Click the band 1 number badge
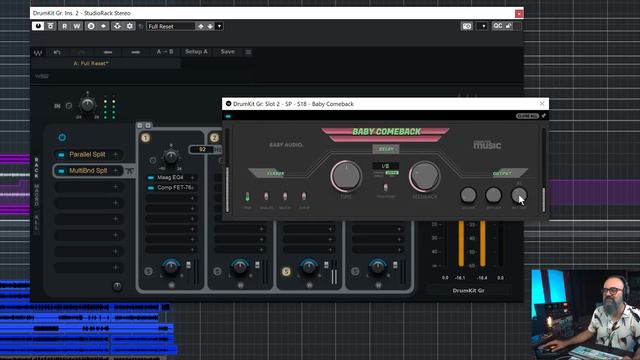 (146, 138)
